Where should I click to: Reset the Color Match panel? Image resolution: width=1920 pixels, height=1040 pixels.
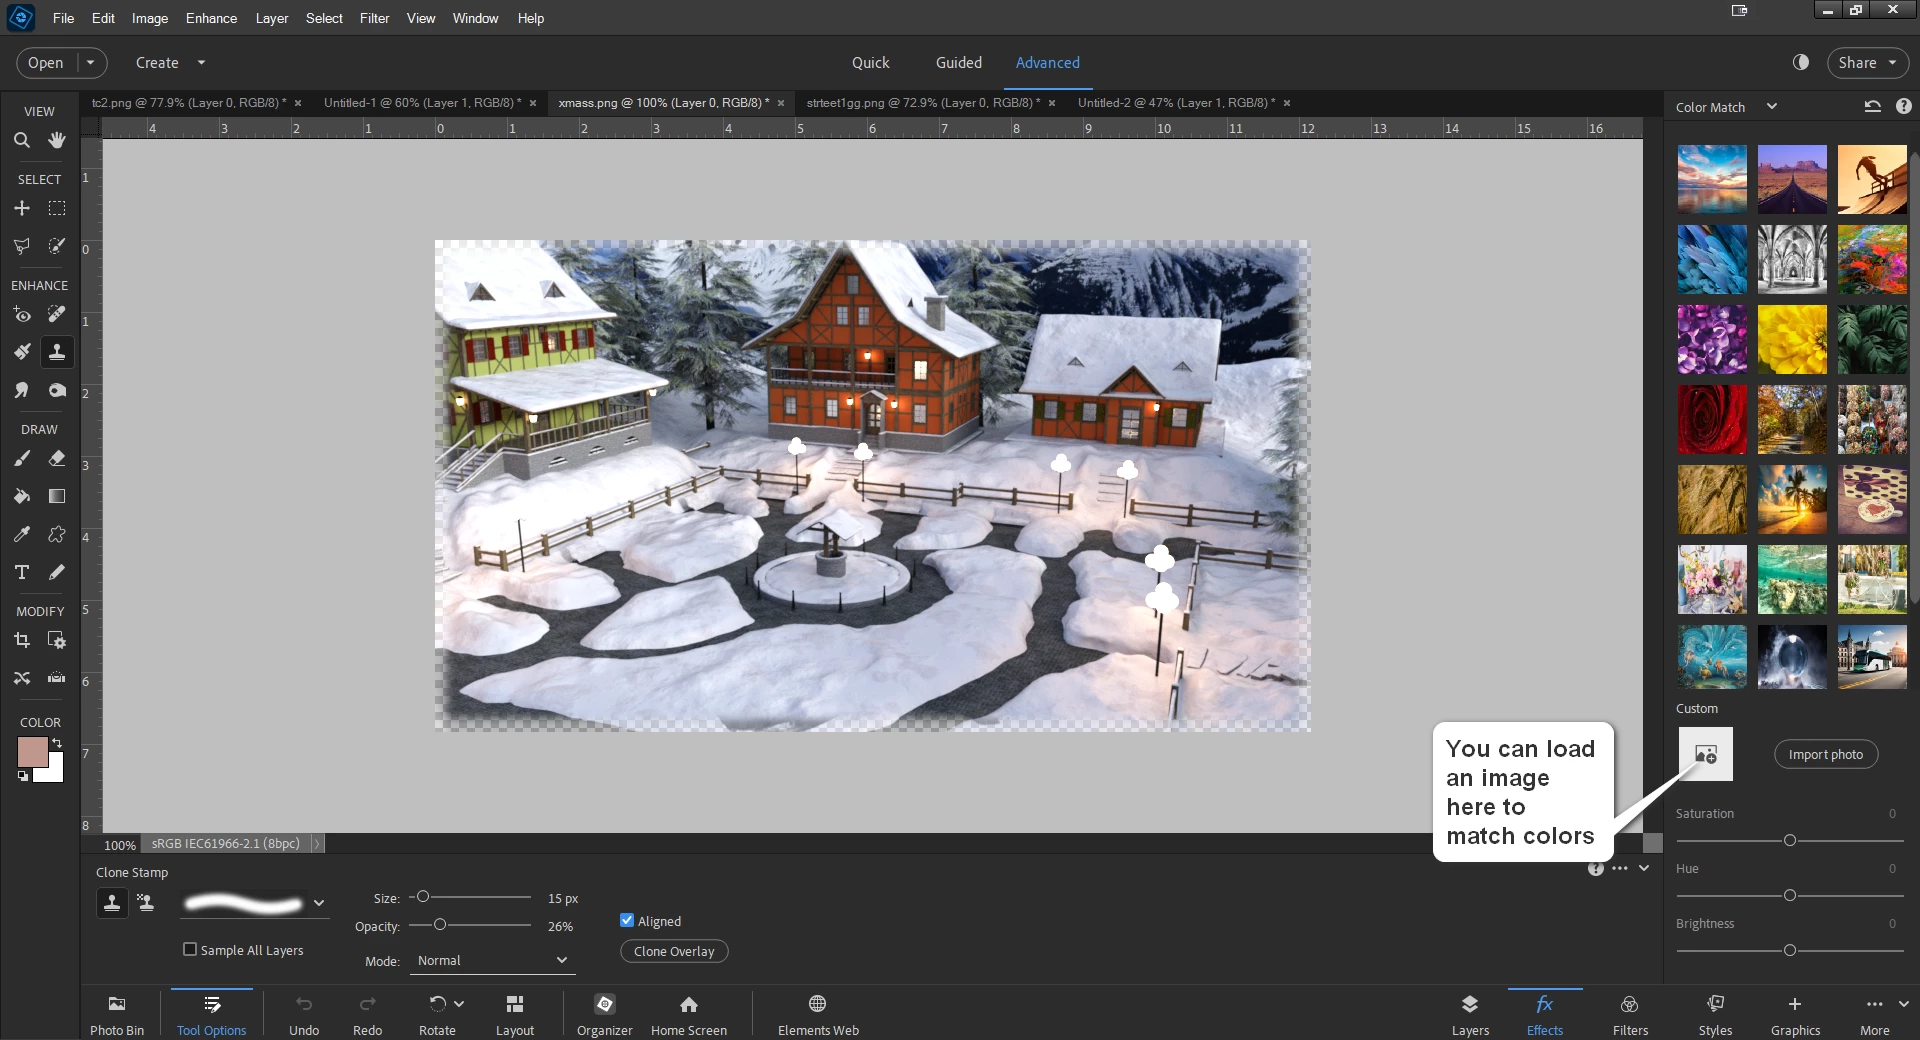coord(1873,106)
